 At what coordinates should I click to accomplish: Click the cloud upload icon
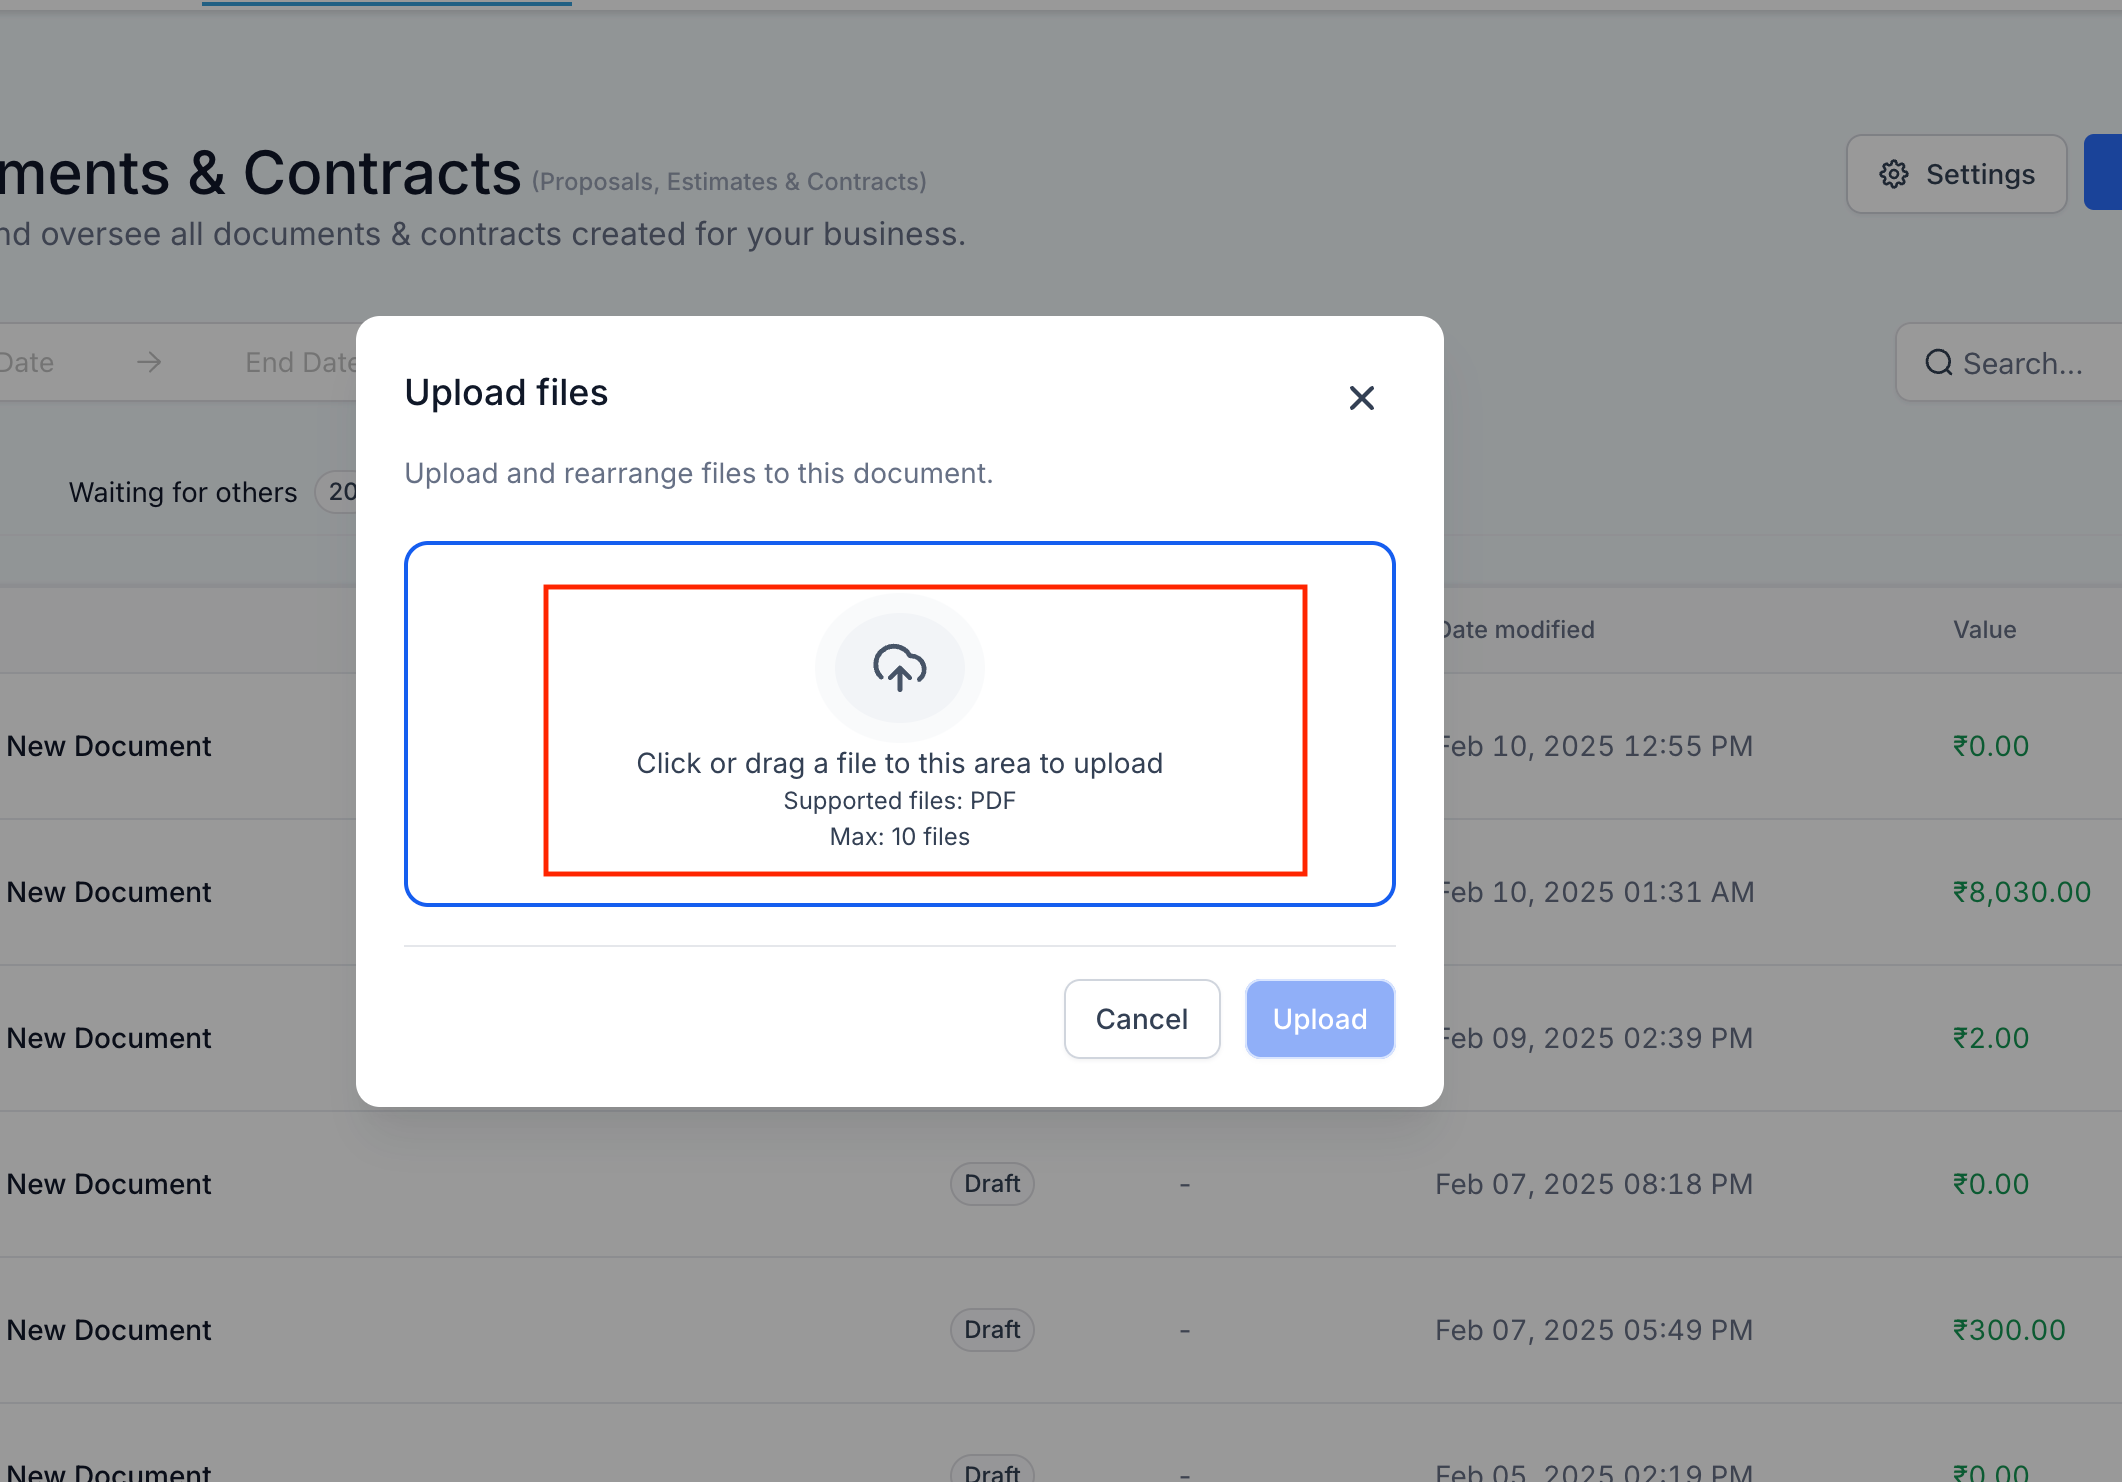899,668
